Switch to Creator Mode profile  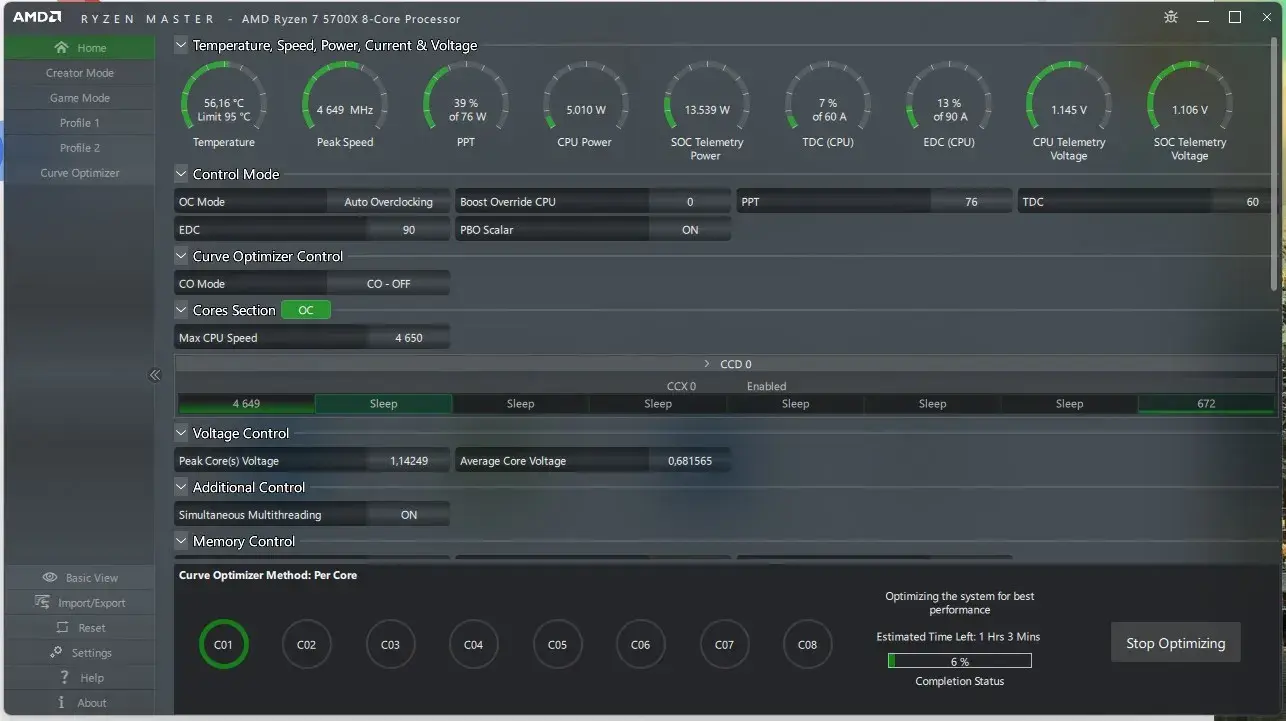79,73
